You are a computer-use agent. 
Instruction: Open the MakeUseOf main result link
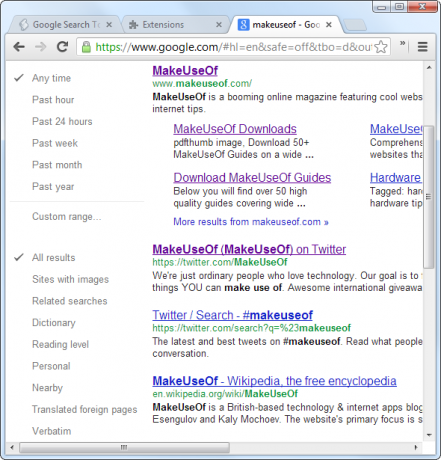185,71
